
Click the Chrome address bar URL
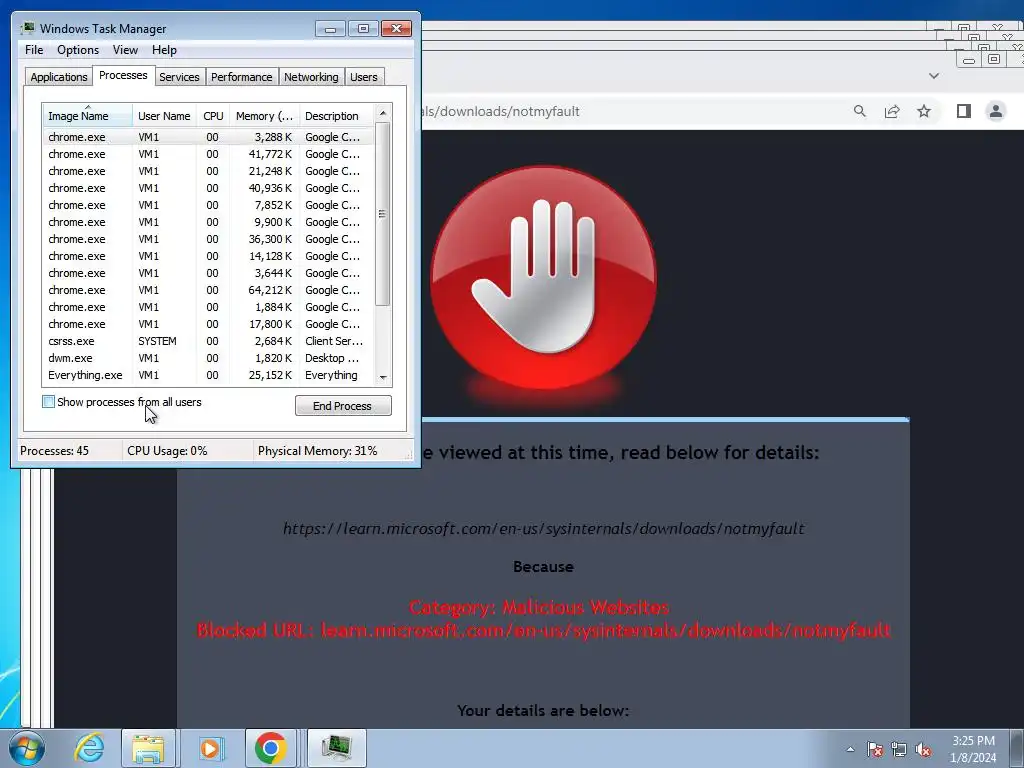coord(500,111)
